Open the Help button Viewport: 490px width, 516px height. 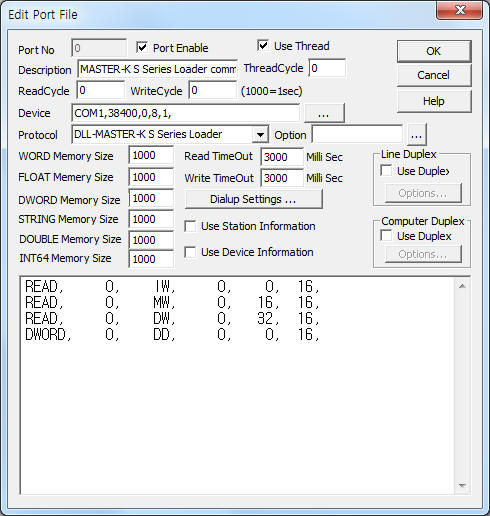point(434,101)
